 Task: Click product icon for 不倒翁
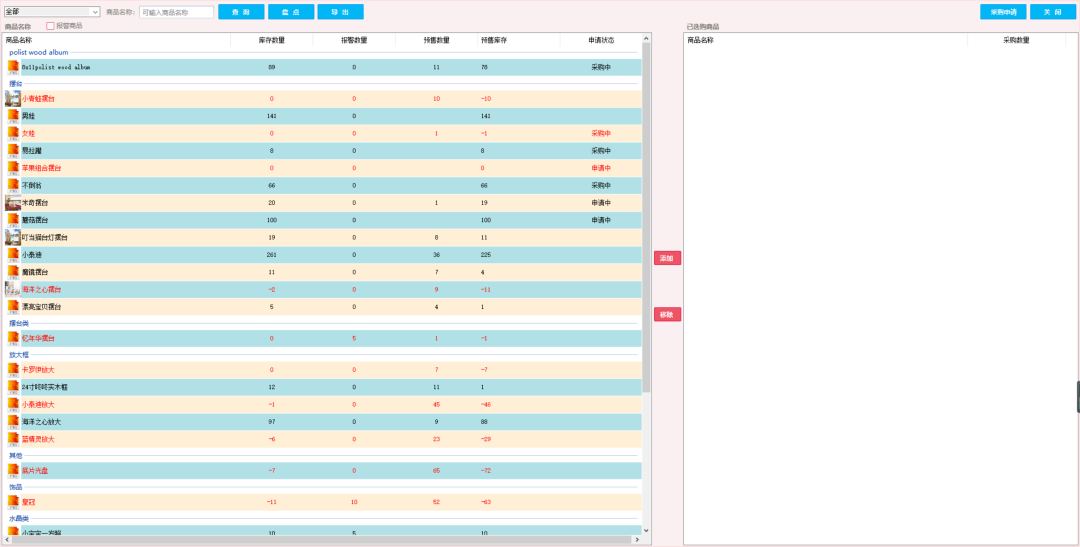(13, 185)
